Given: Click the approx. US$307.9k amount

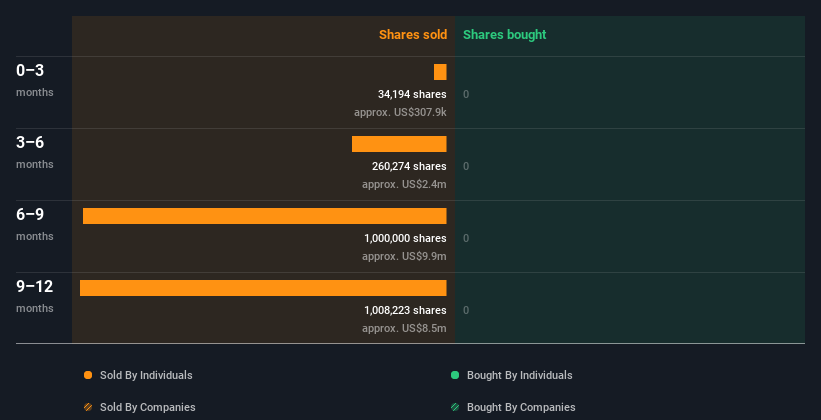Looking at the screenshot, I should (x=400, y=112).
